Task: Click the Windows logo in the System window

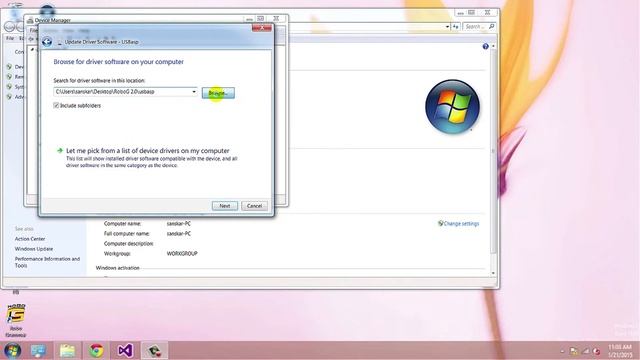Action: 452,107
